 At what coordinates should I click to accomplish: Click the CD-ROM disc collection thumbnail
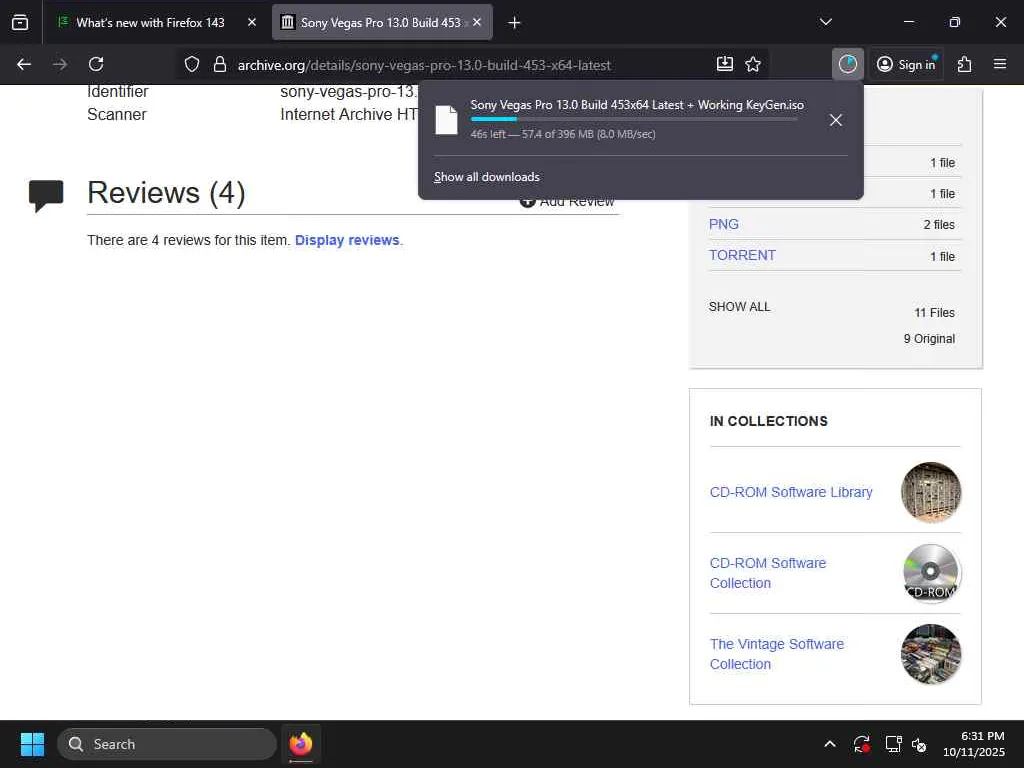pos(931,573)
